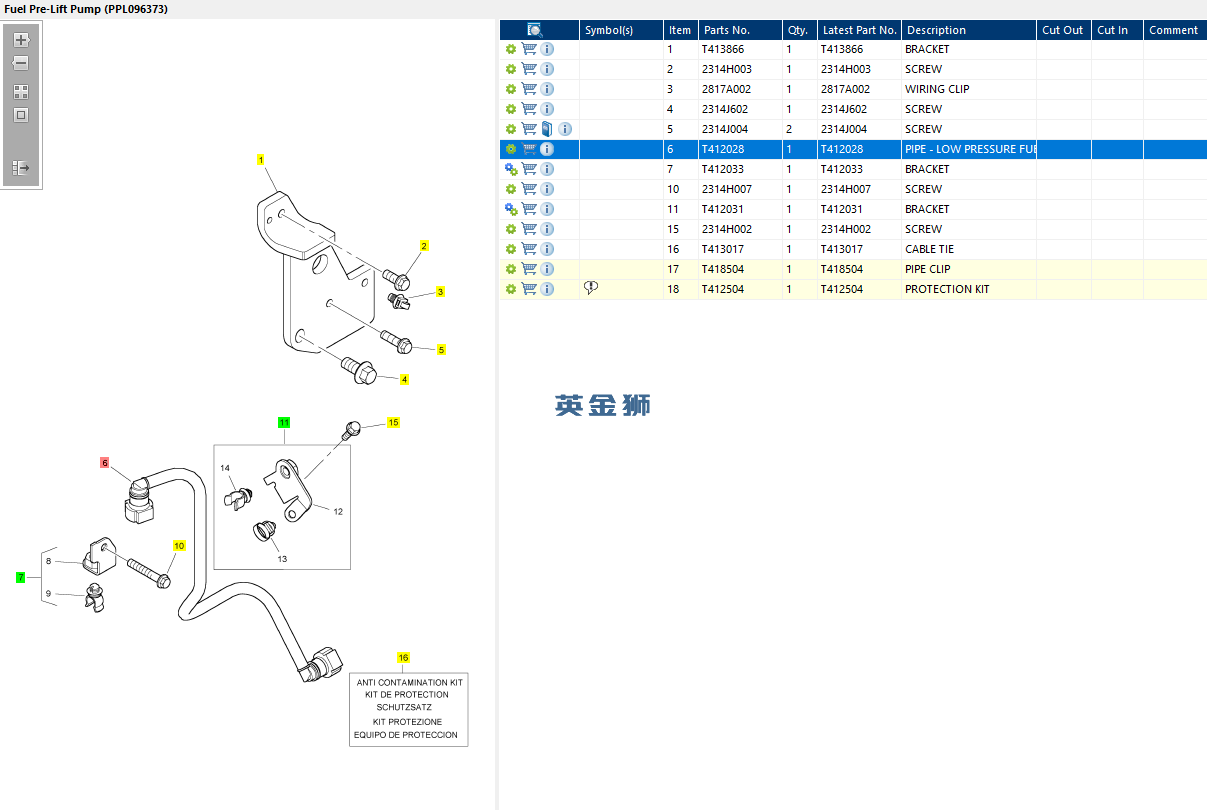Select callout 2 on the diagram
1207x810 pixels.
[x=424, y=246]
